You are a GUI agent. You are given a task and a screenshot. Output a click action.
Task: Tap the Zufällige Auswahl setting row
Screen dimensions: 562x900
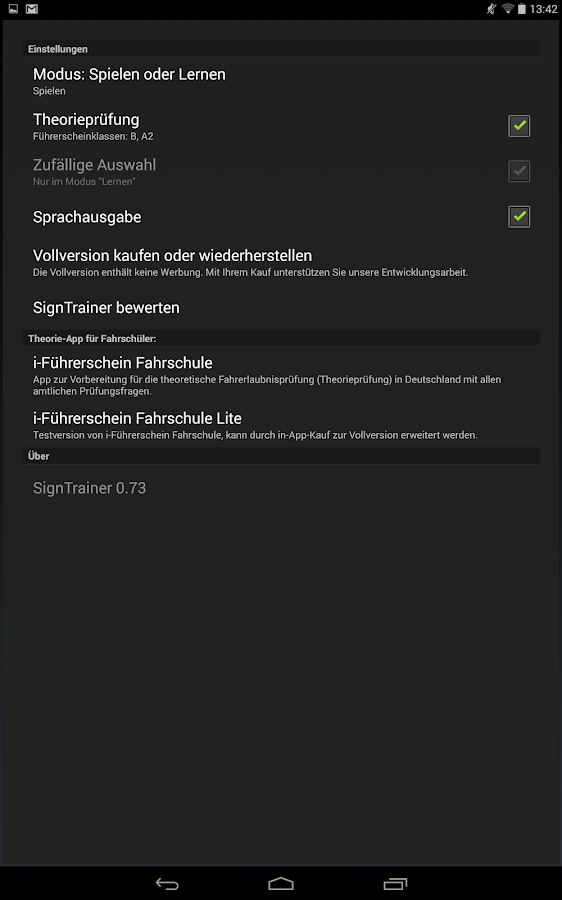tap(281, 172)
